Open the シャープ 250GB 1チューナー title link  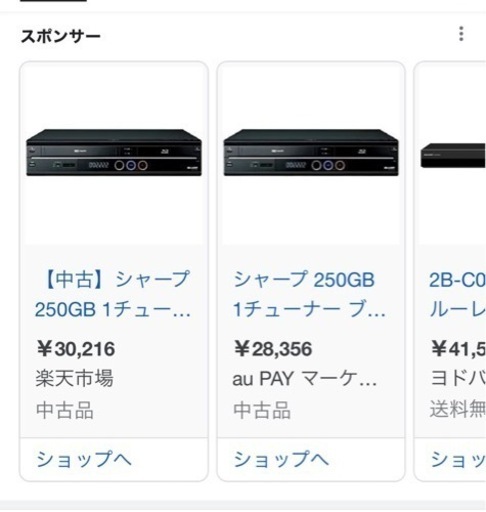tap(309, 294)
